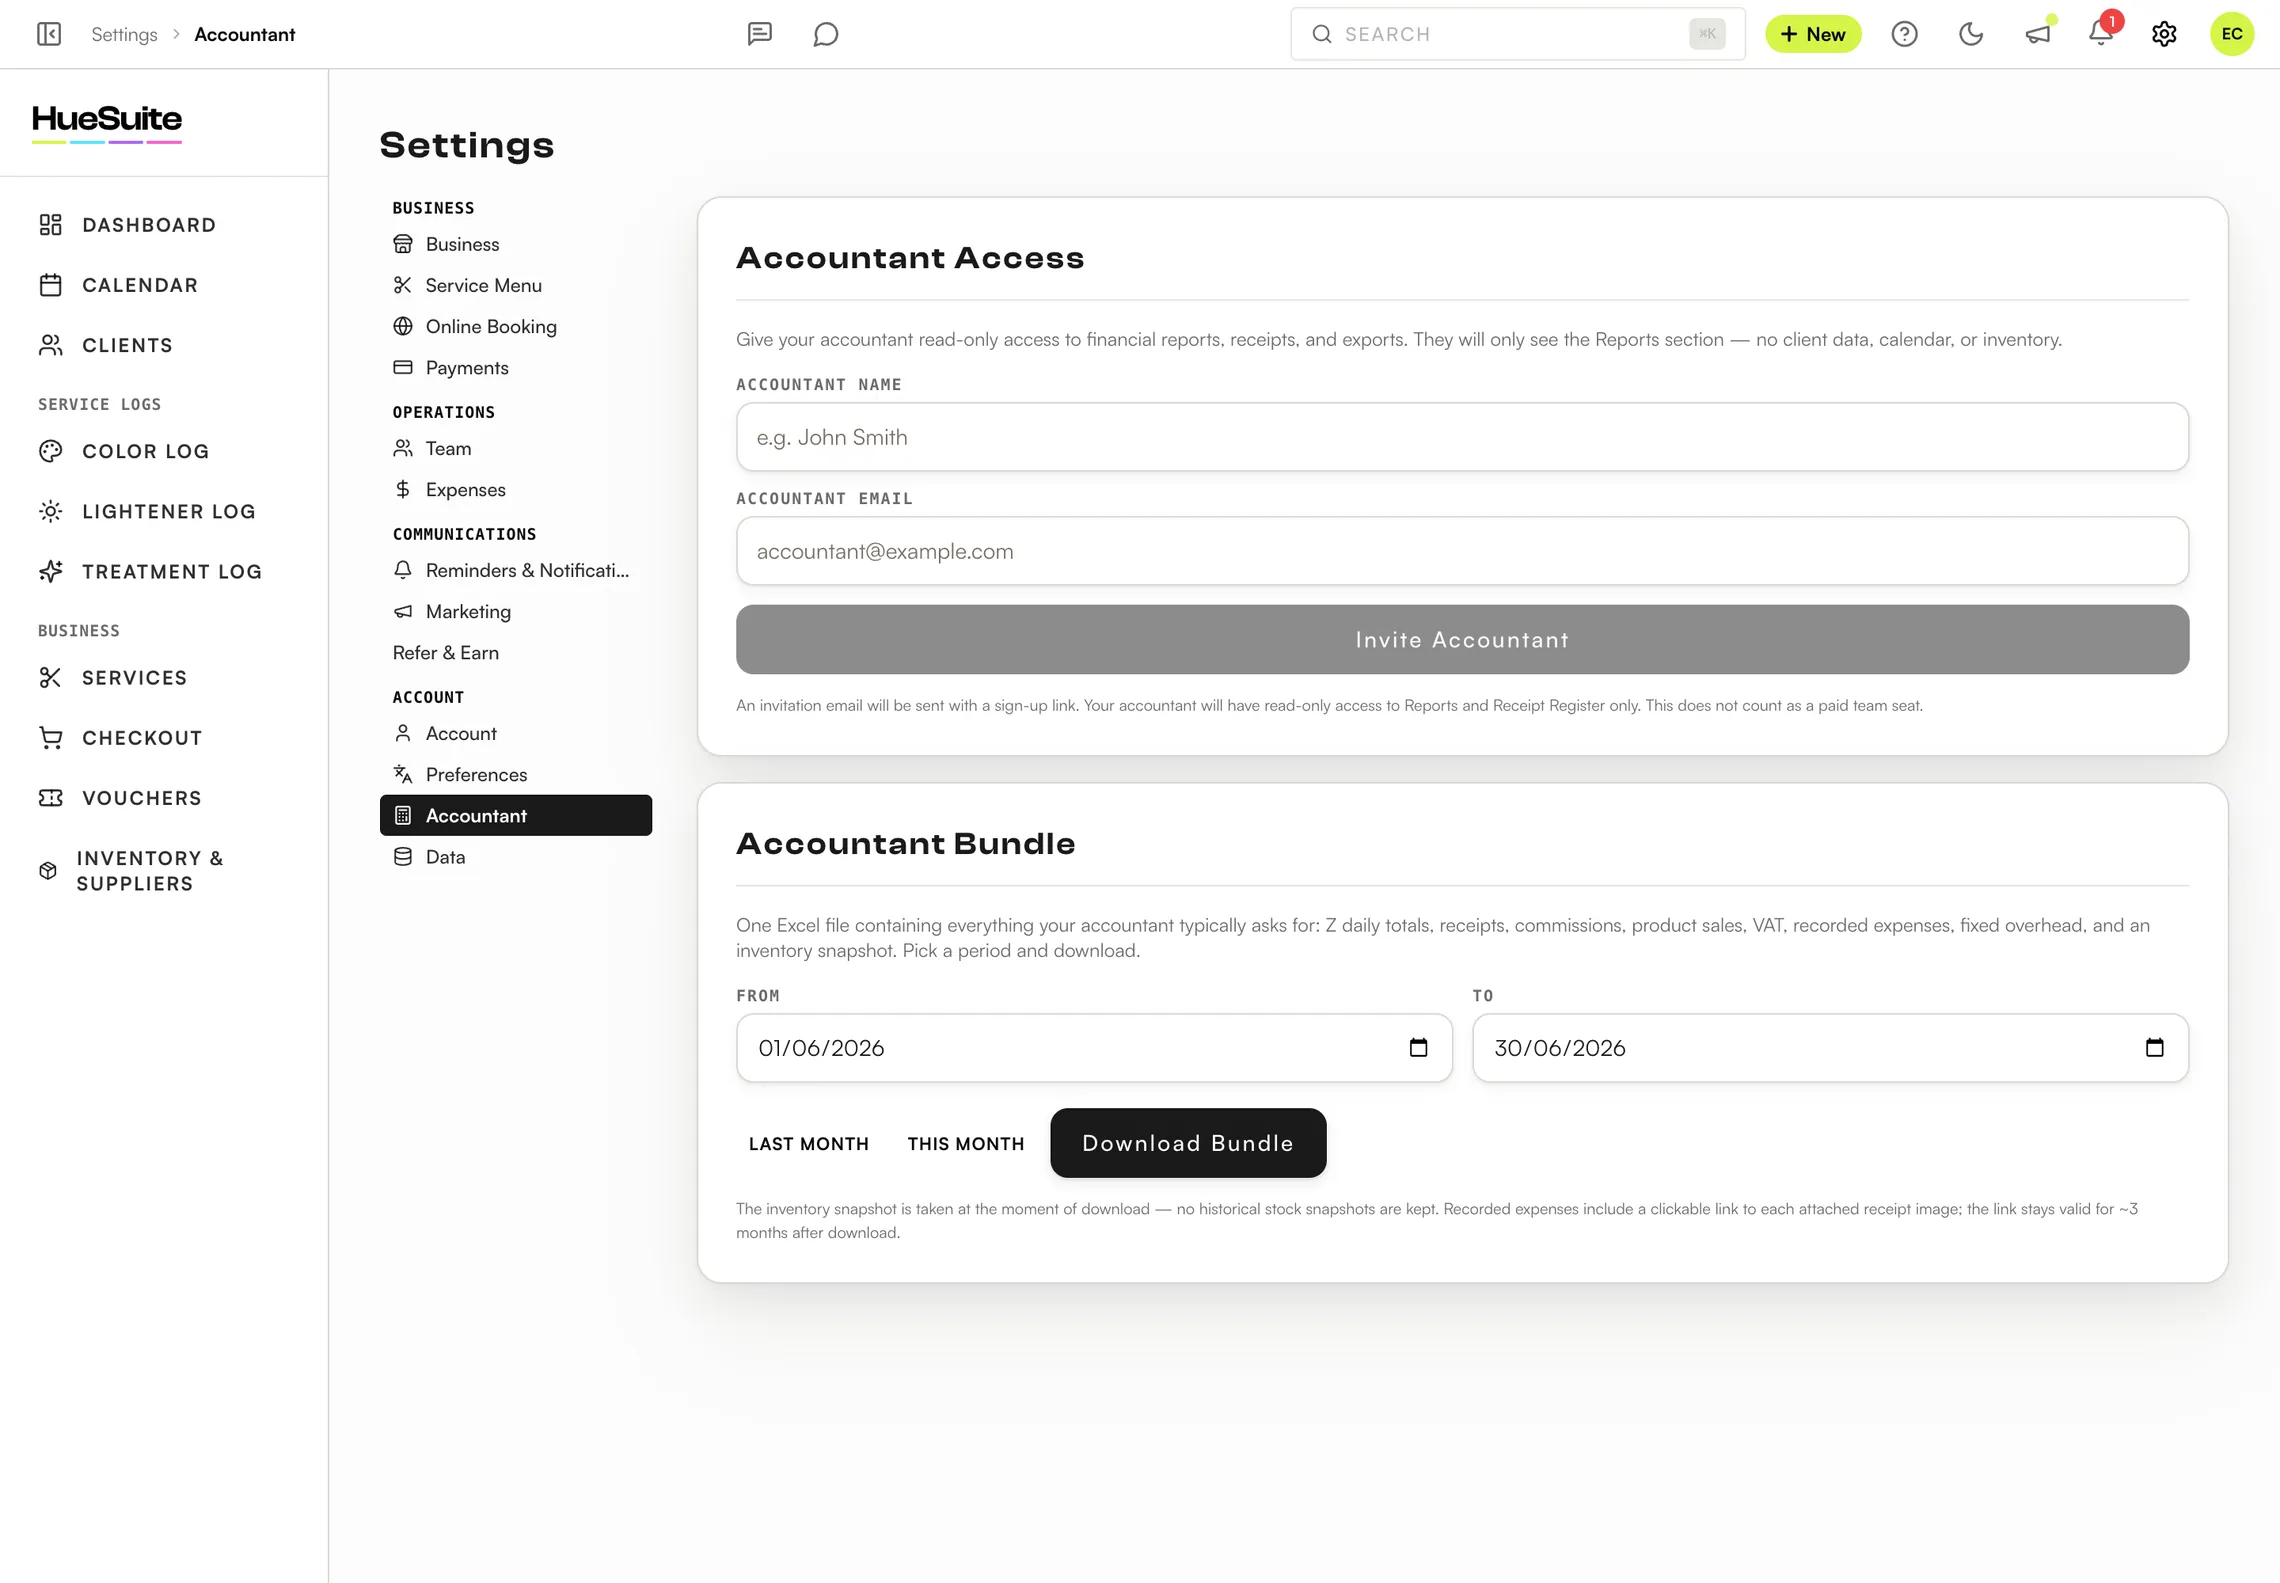Open the messages note icon

pos(760,34)
